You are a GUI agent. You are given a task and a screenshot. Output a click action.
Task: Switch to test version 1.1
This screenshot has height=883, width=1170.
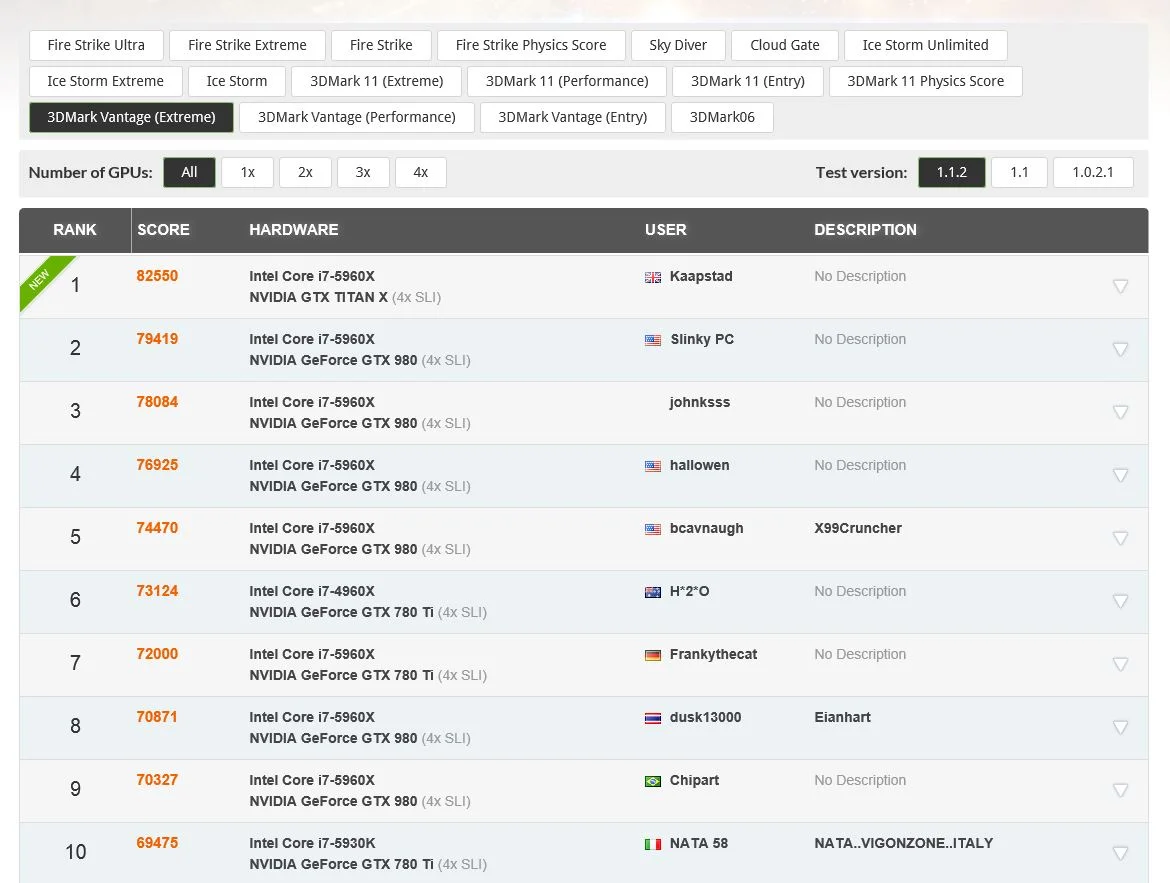tap(1019, 172)
